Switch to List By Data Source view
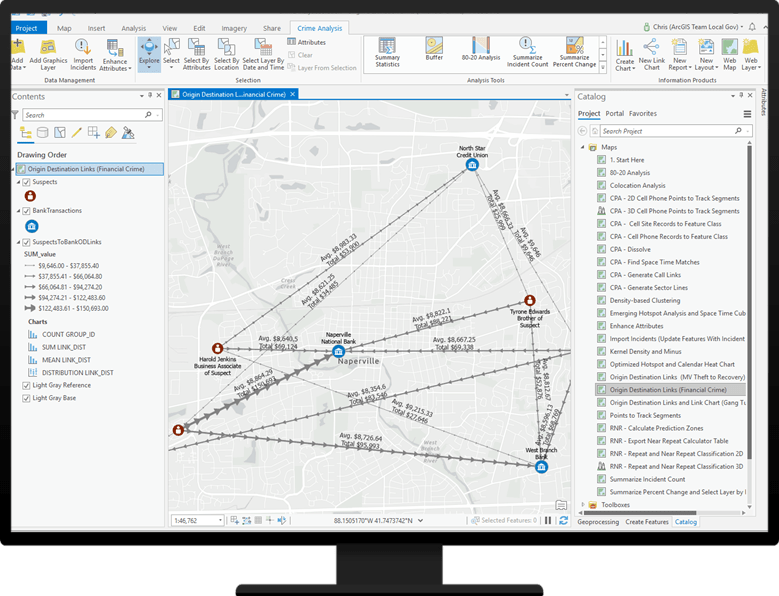This screenshot has height=596, width=779. click(43, 133)
